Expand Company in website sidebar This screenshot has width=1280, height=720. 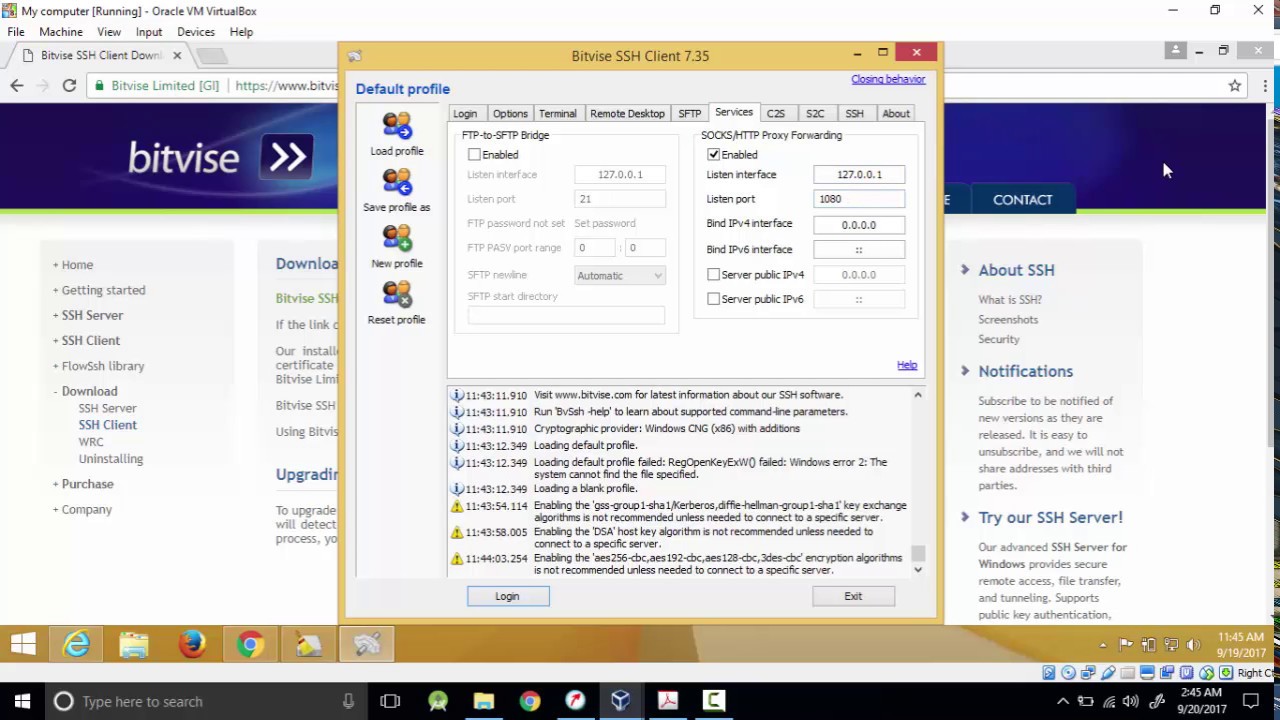[x=55, y=510]
